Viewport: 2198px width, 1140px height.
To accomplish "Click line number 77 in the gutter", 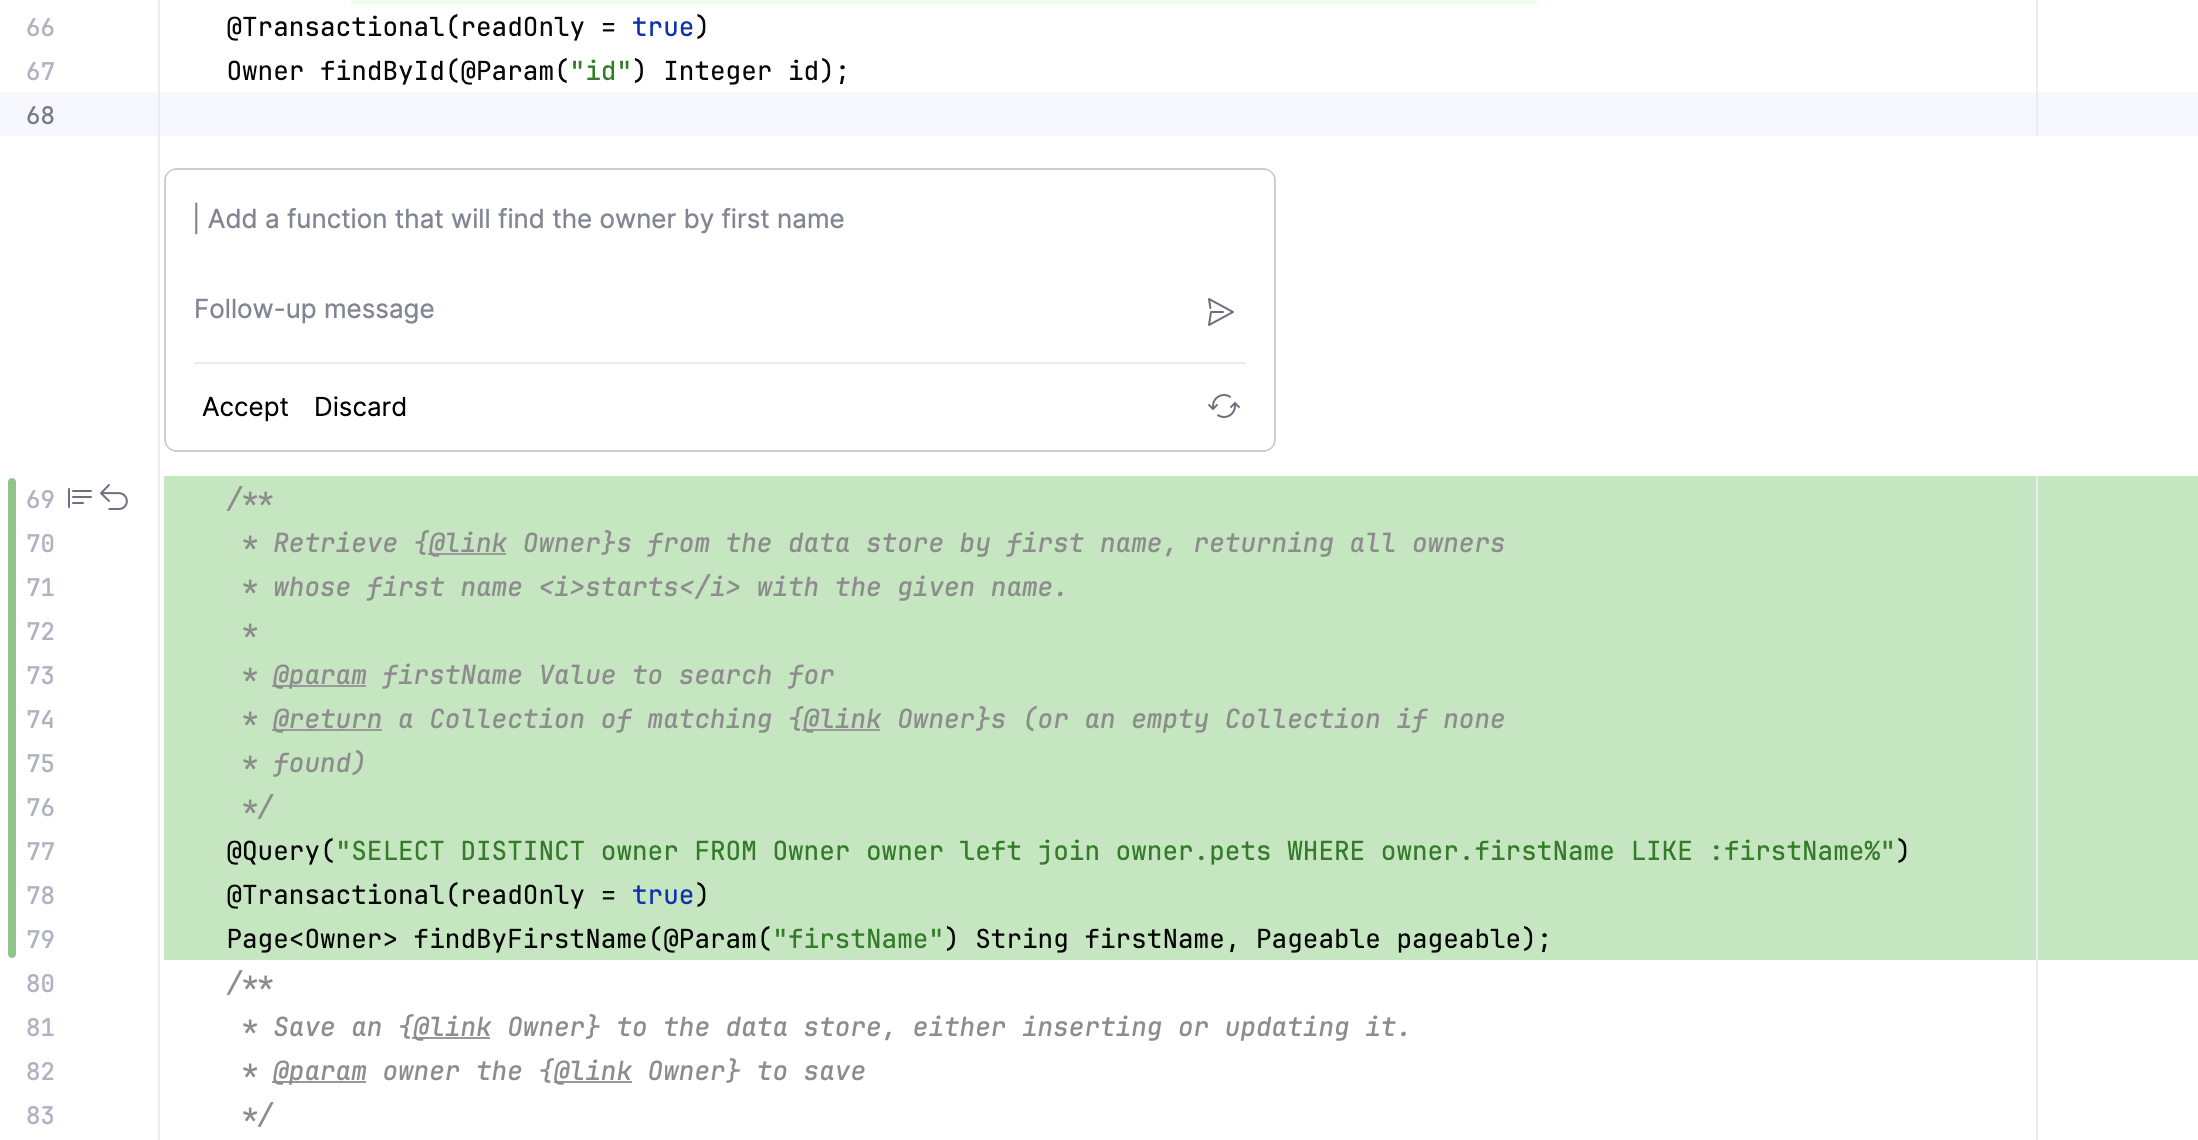I will [x=40, y=851].
